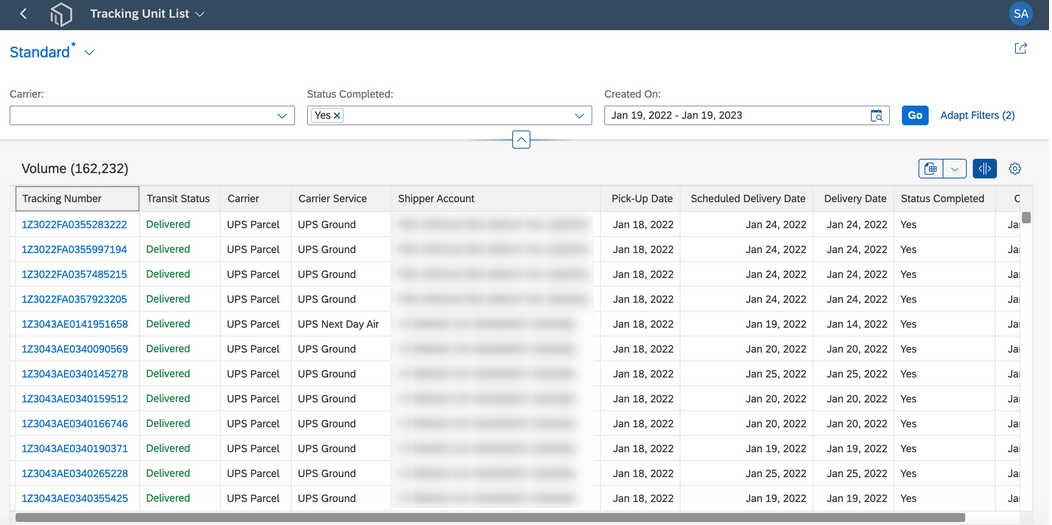
Task: Expand the Status Completed dropdown arrow
Action: point(580,116)
